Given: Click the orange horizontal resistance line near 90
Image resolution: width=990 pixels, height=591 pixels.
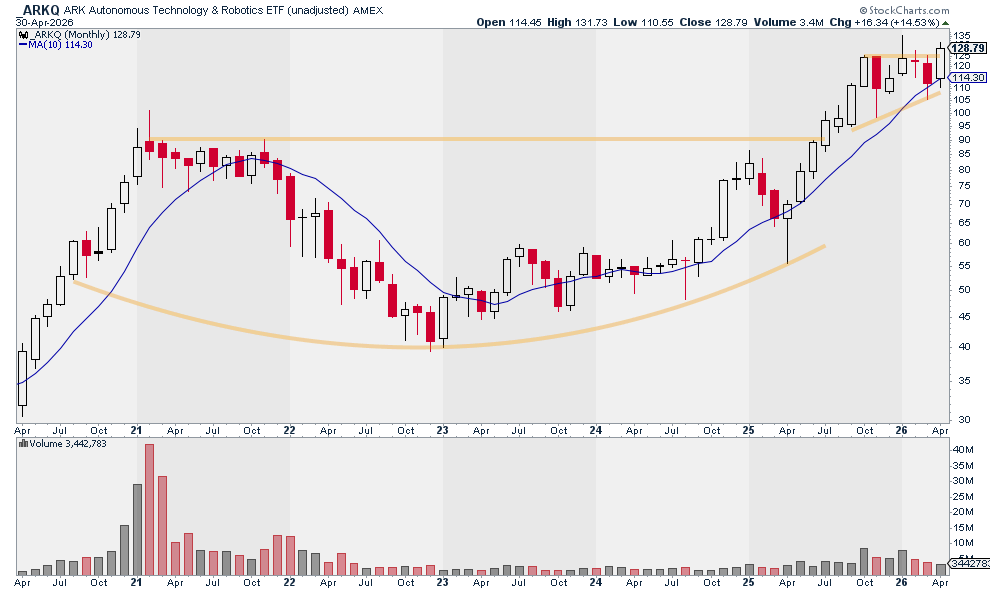Looking at the screenshot, I should click(487, 139).
